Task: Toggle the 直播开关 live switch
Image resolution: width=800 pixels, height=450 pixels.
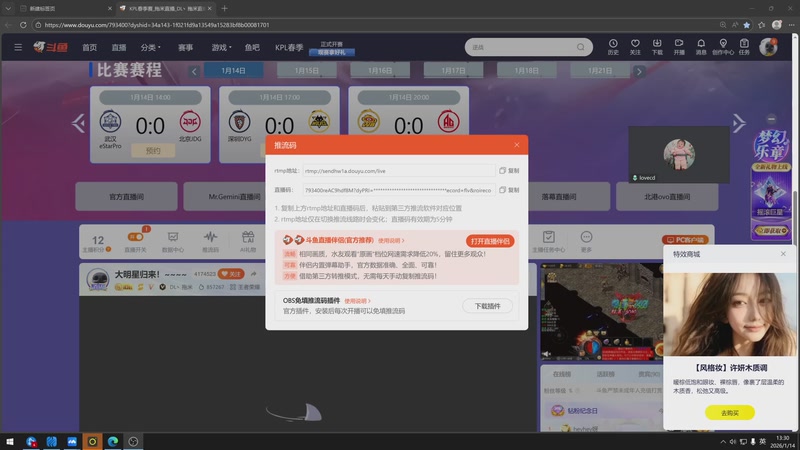Action: [135, 237]
